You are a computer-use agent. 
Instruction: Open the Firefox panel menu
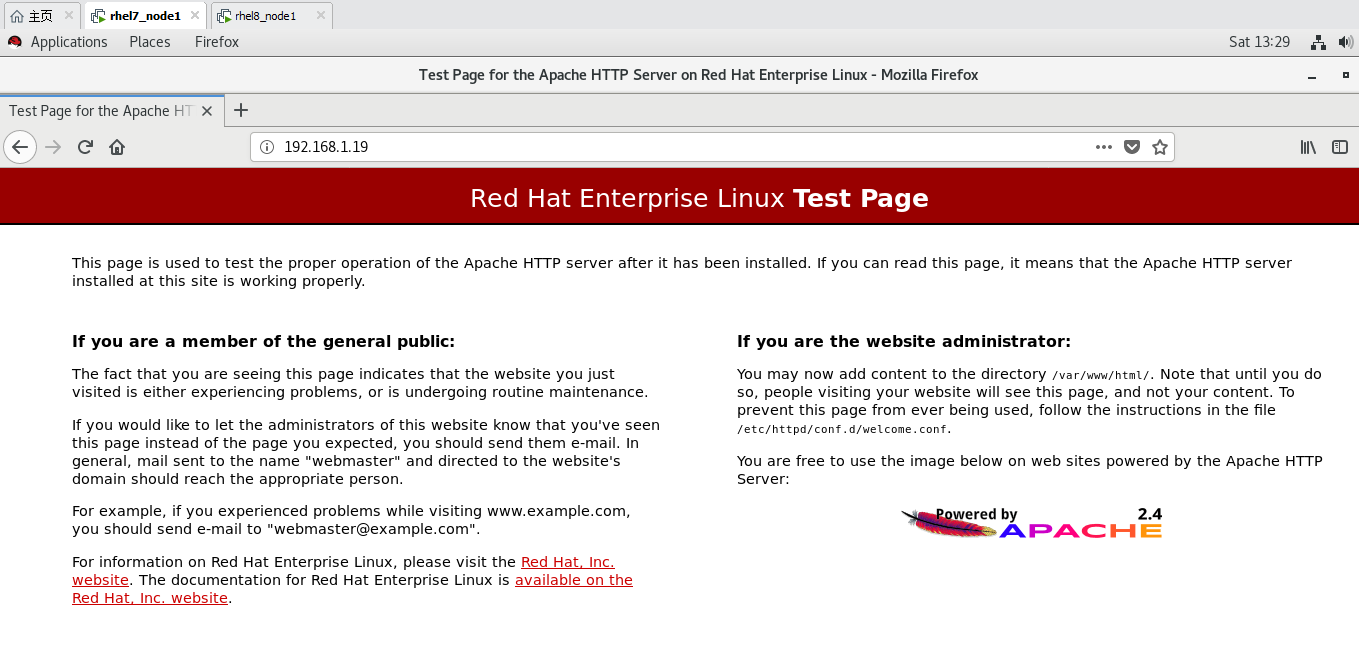coord(217,42)
